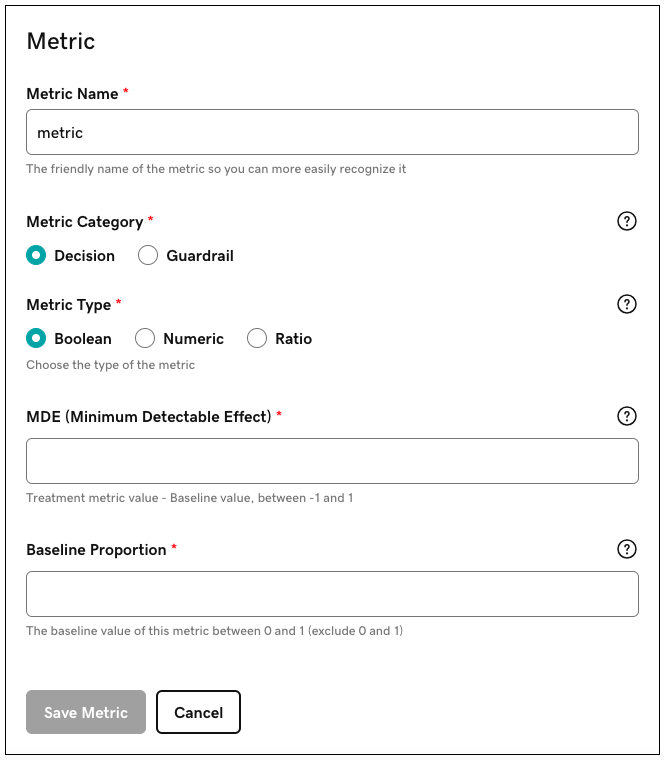This screenshot has width=664, height=760.
Task: Click the 'Baseline Proportion' label text
Action: click(x=96, y=549)
